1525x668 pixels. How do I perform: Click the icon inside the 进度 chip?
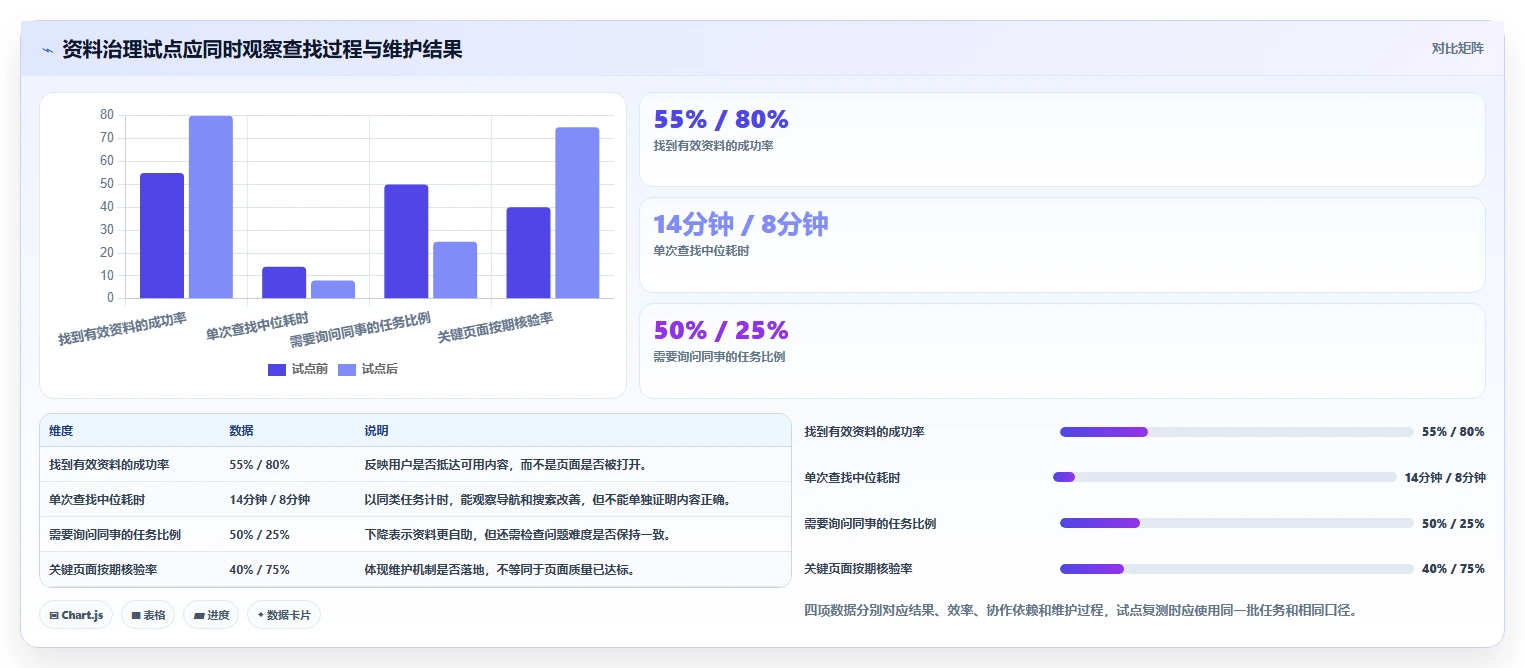pyautogui.click(x=198, y=615)
